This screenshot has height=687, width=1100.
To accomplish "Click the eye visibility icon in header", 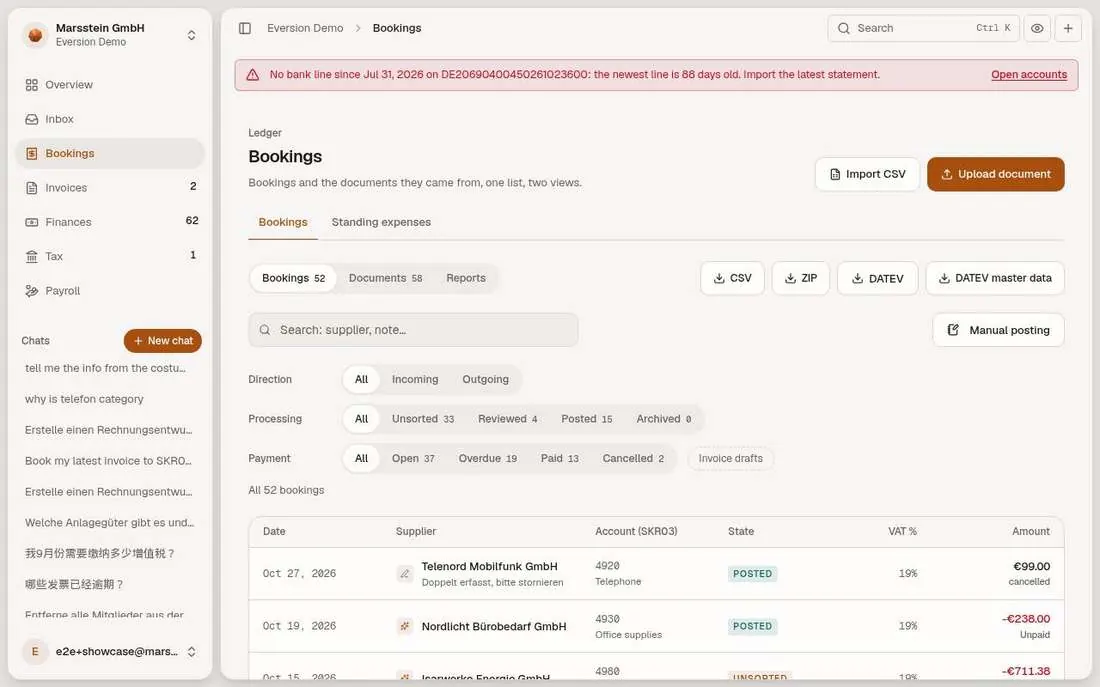I will [x=1037, y=28].
